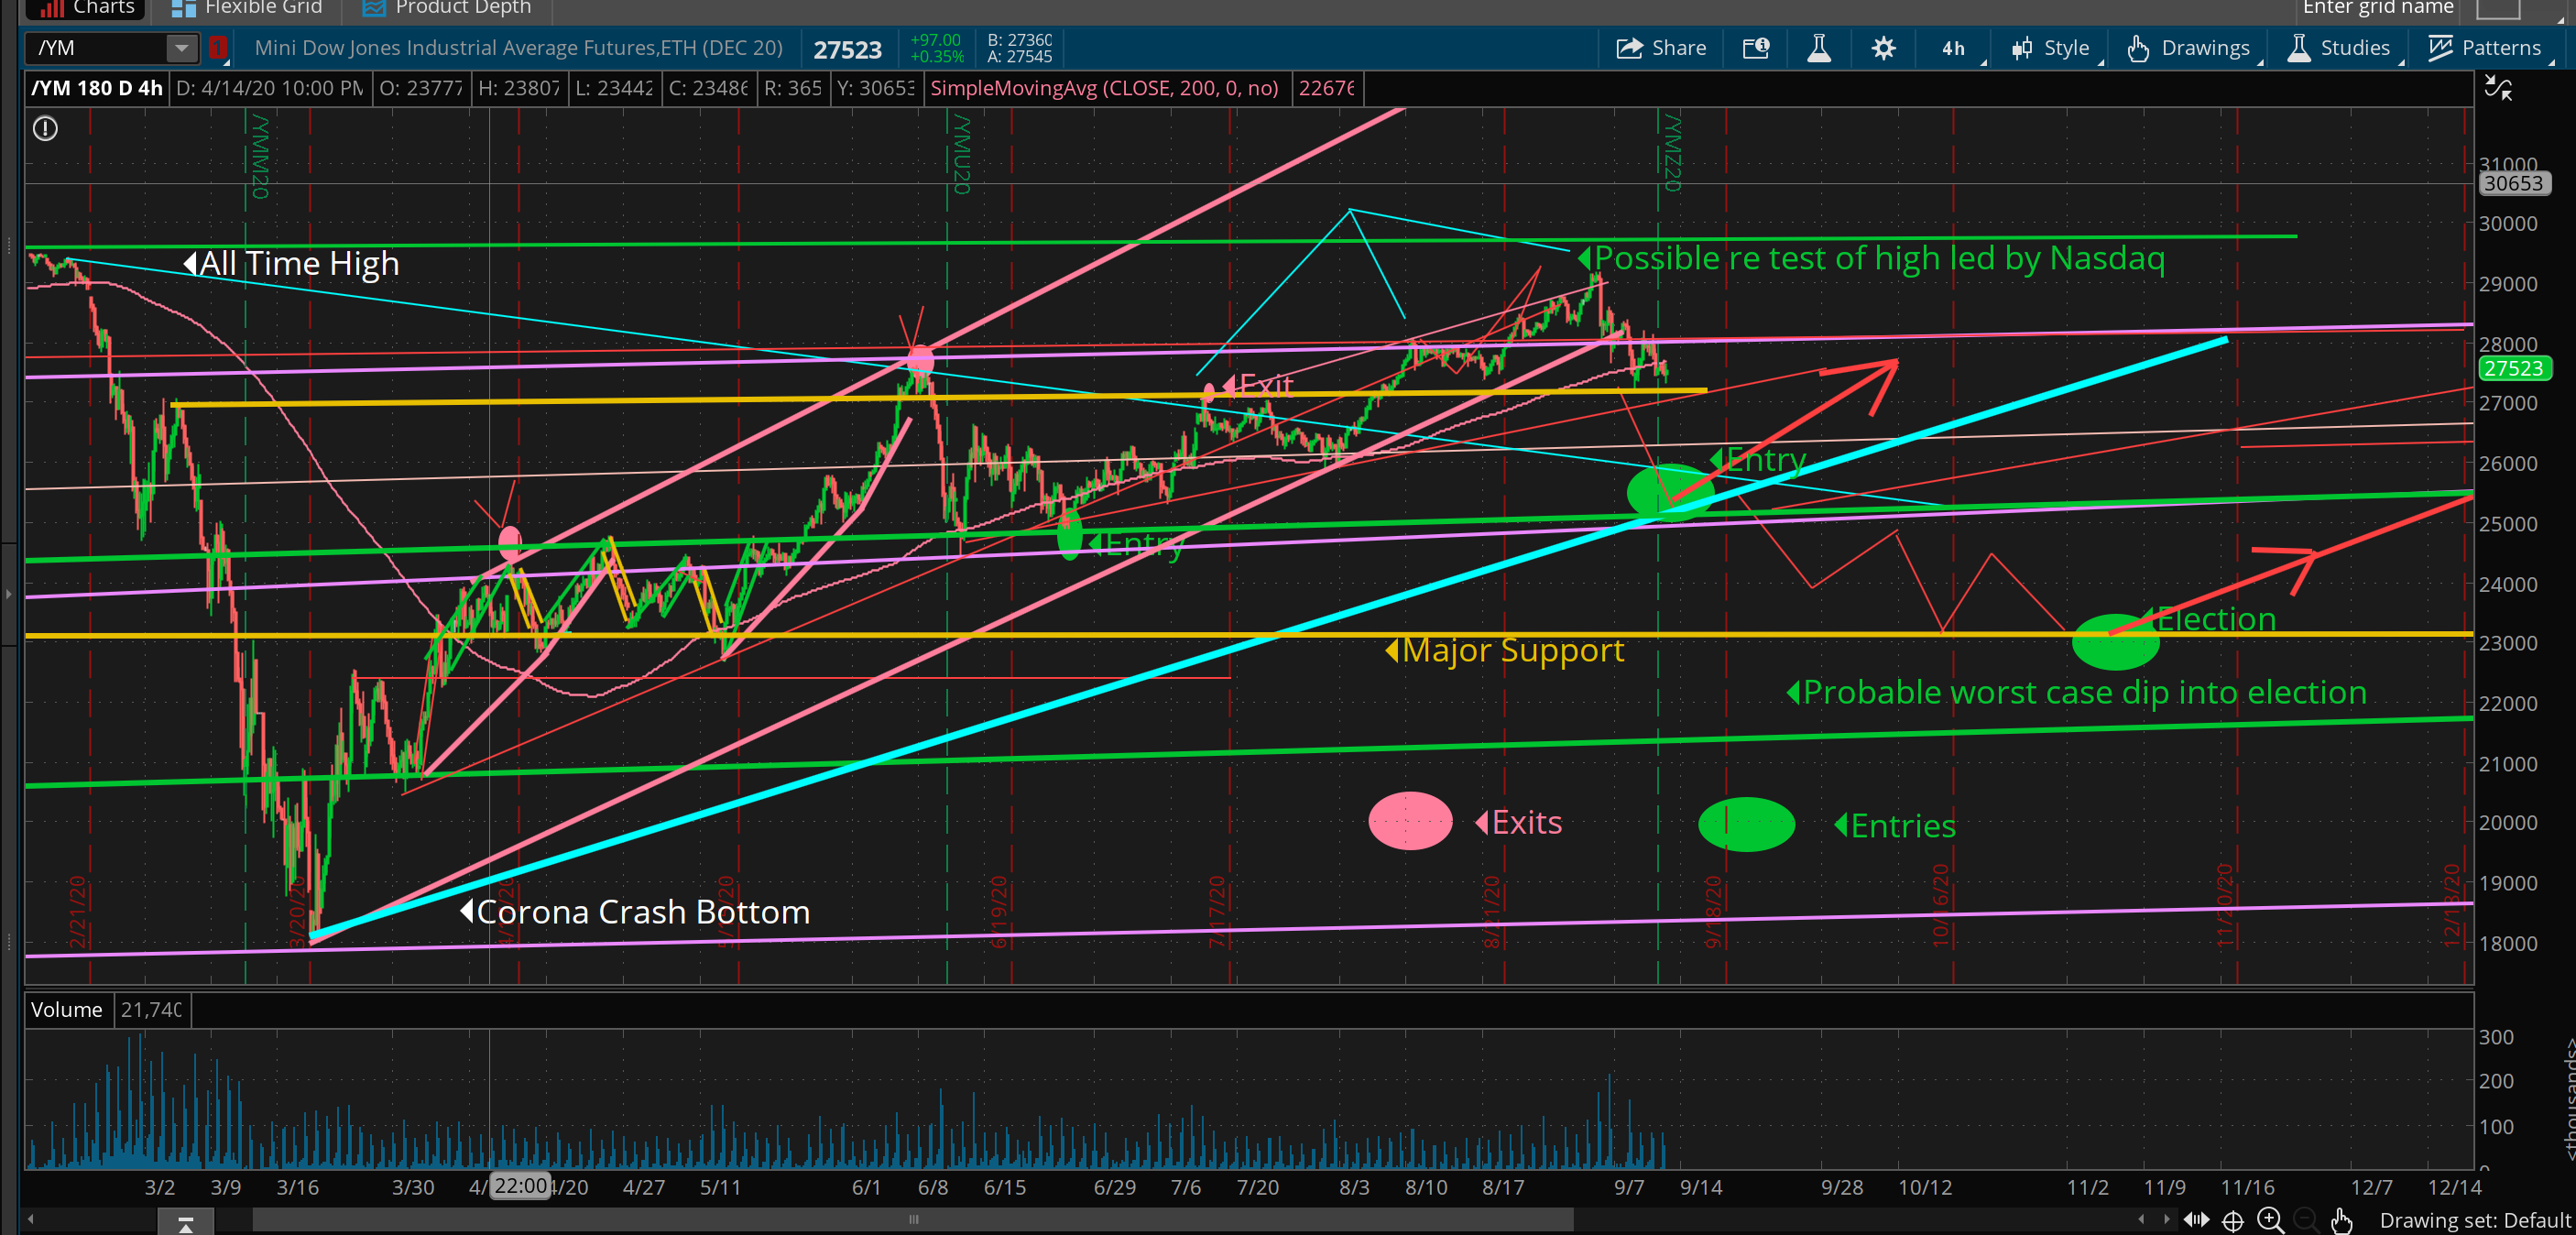The image size is (2576, 1235).
Task: Click the Share chart button
Action: tap(1661, 48)
